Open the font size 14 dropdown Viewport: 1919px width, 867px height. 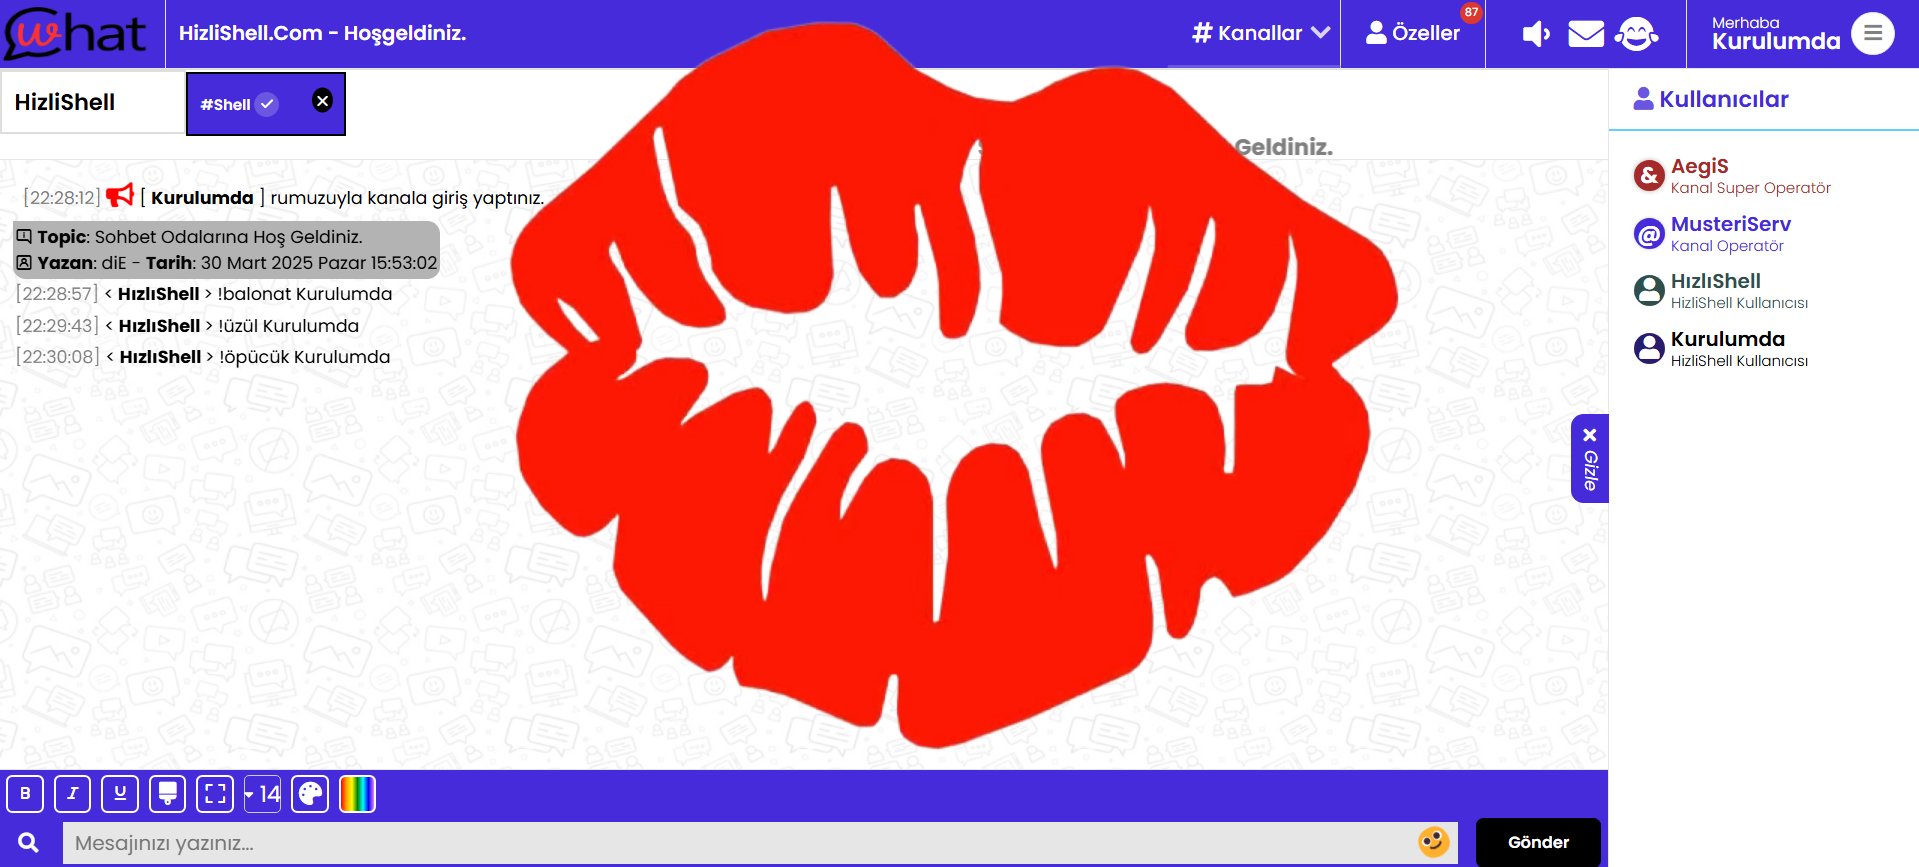click(262, 794)
